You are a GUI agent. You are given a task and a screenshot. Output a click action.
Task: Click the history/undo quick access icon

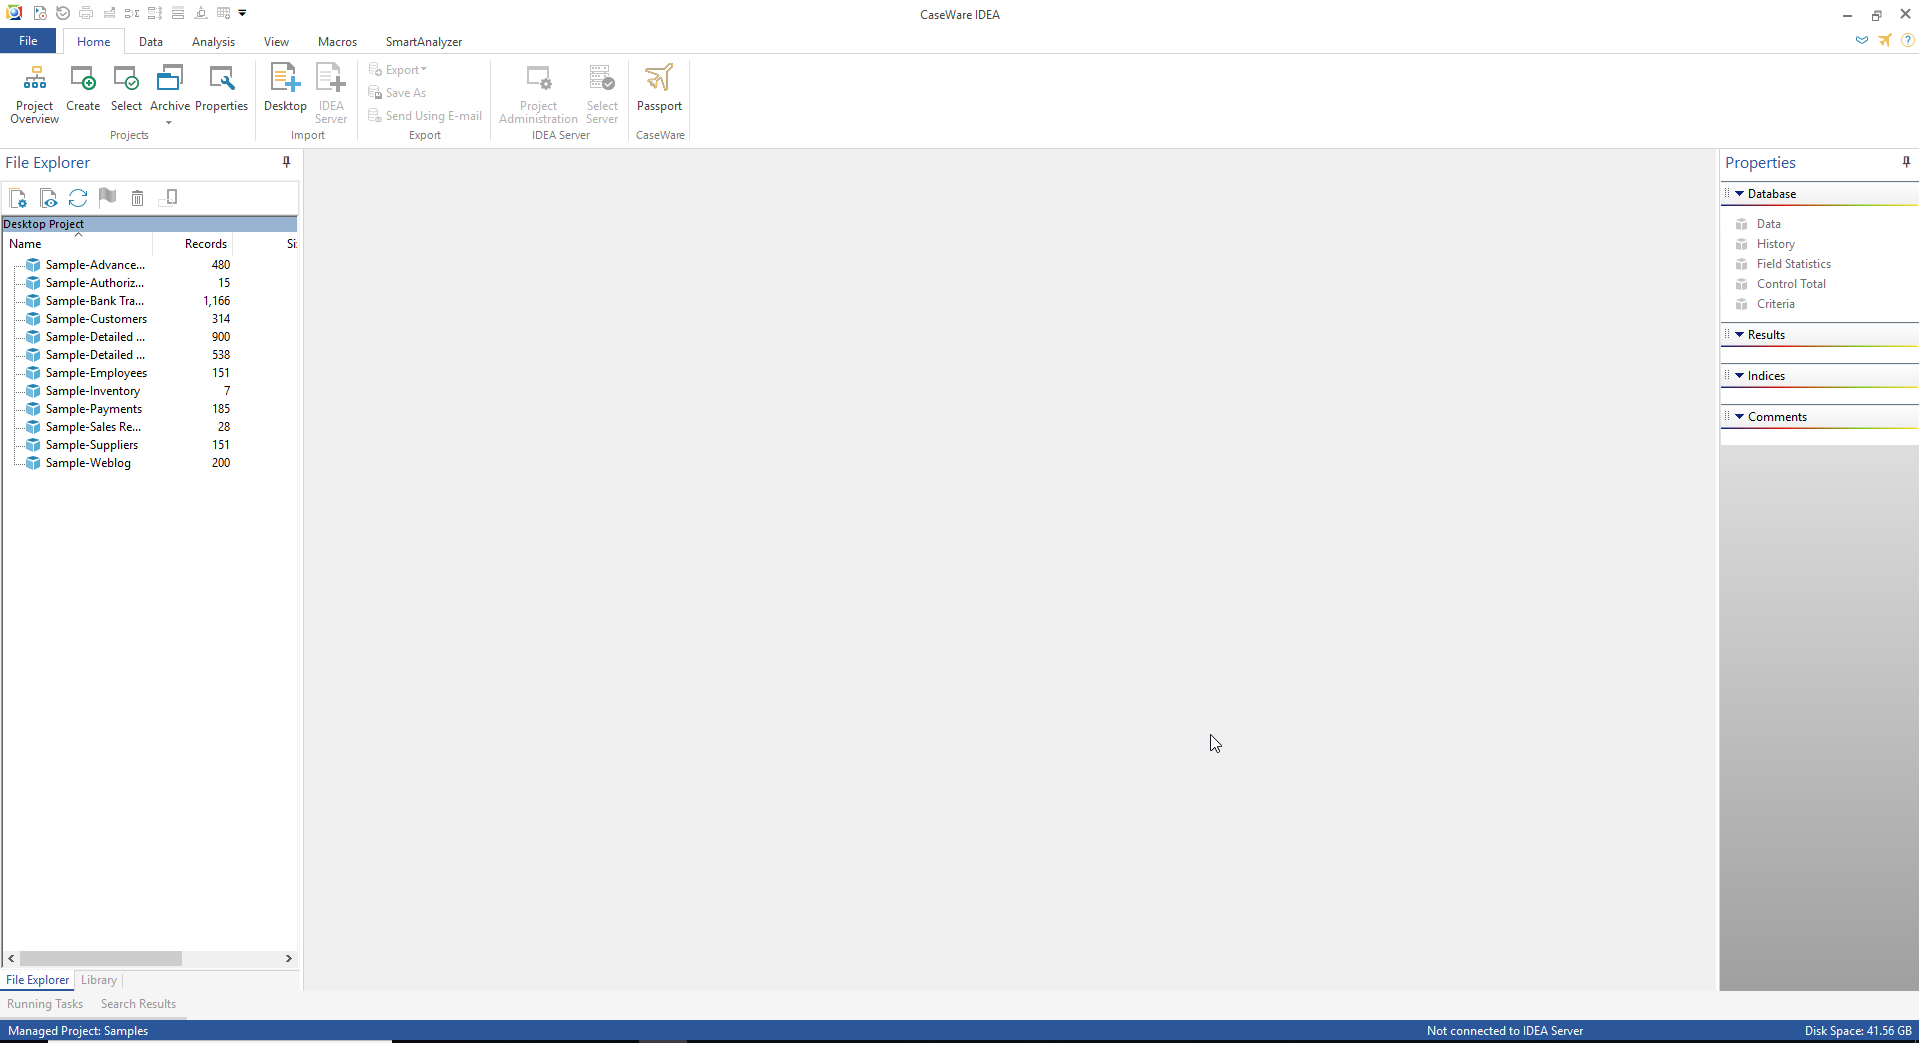pyautogui.click(x=62, y=13)
